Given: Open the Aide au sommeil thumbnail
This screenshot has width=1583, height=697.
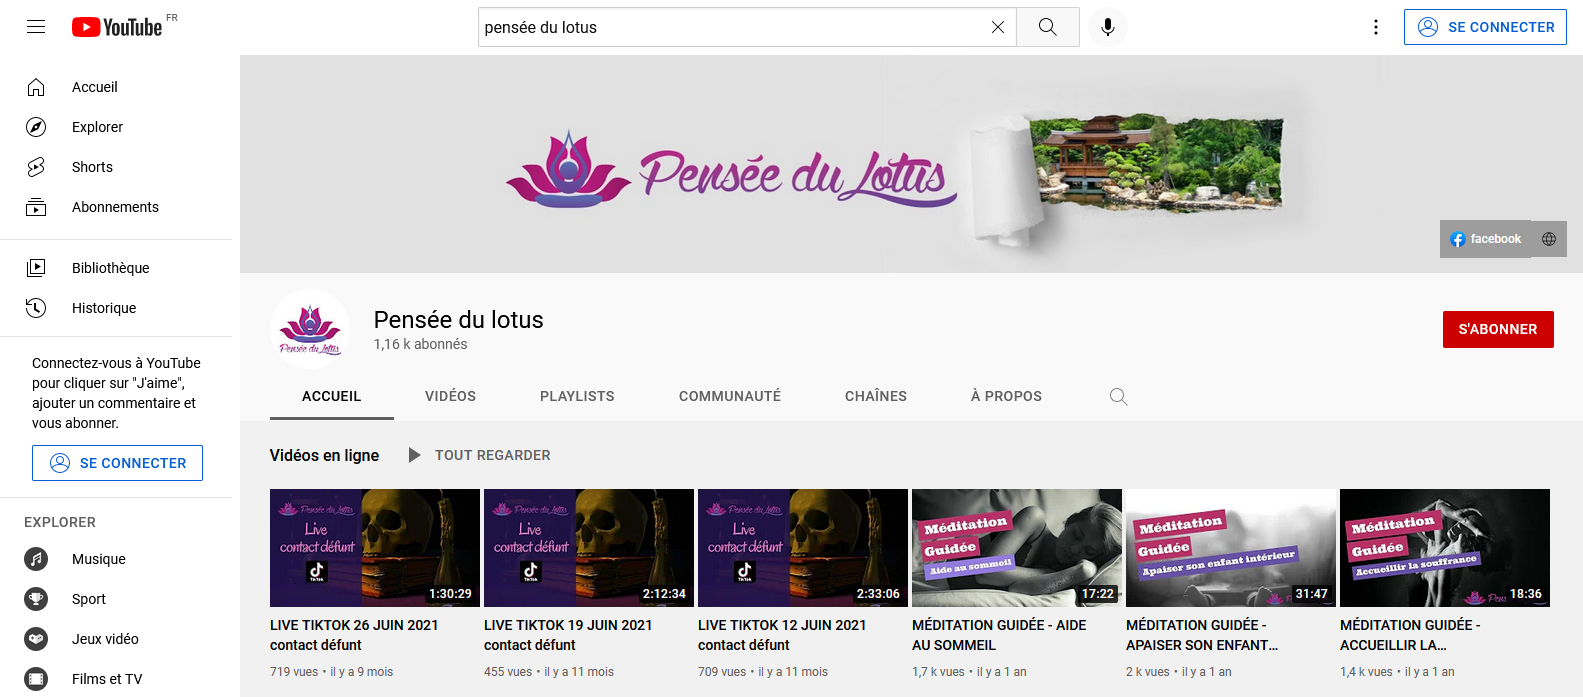Looking at the screenshot, I should coord(1017,548).
